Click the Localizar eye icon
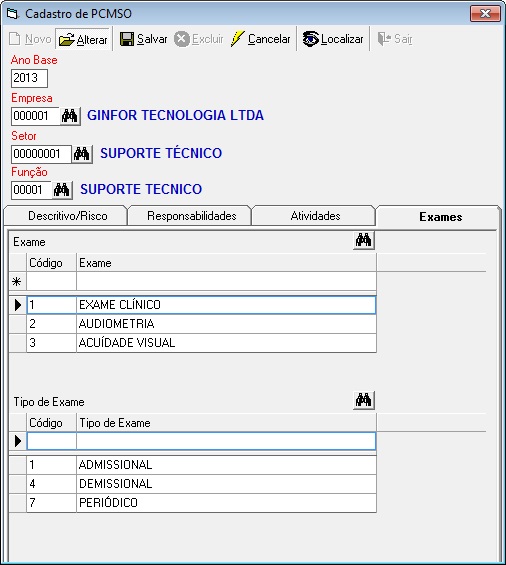This screenshot has width=506, height=565. 310,39
